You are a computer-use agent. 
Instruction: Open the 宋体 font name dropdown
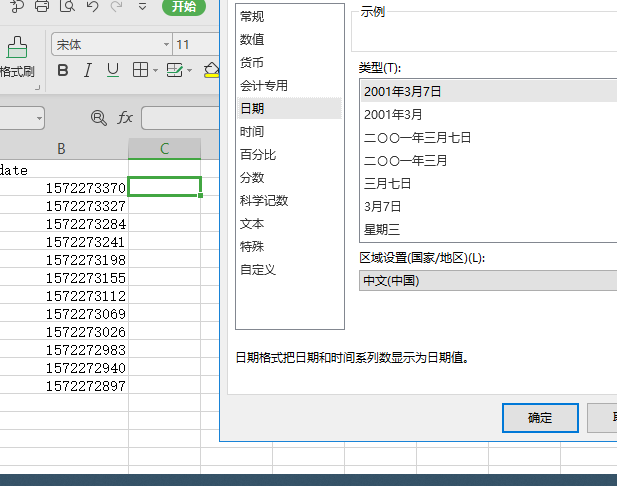click(x=166, y=45)
